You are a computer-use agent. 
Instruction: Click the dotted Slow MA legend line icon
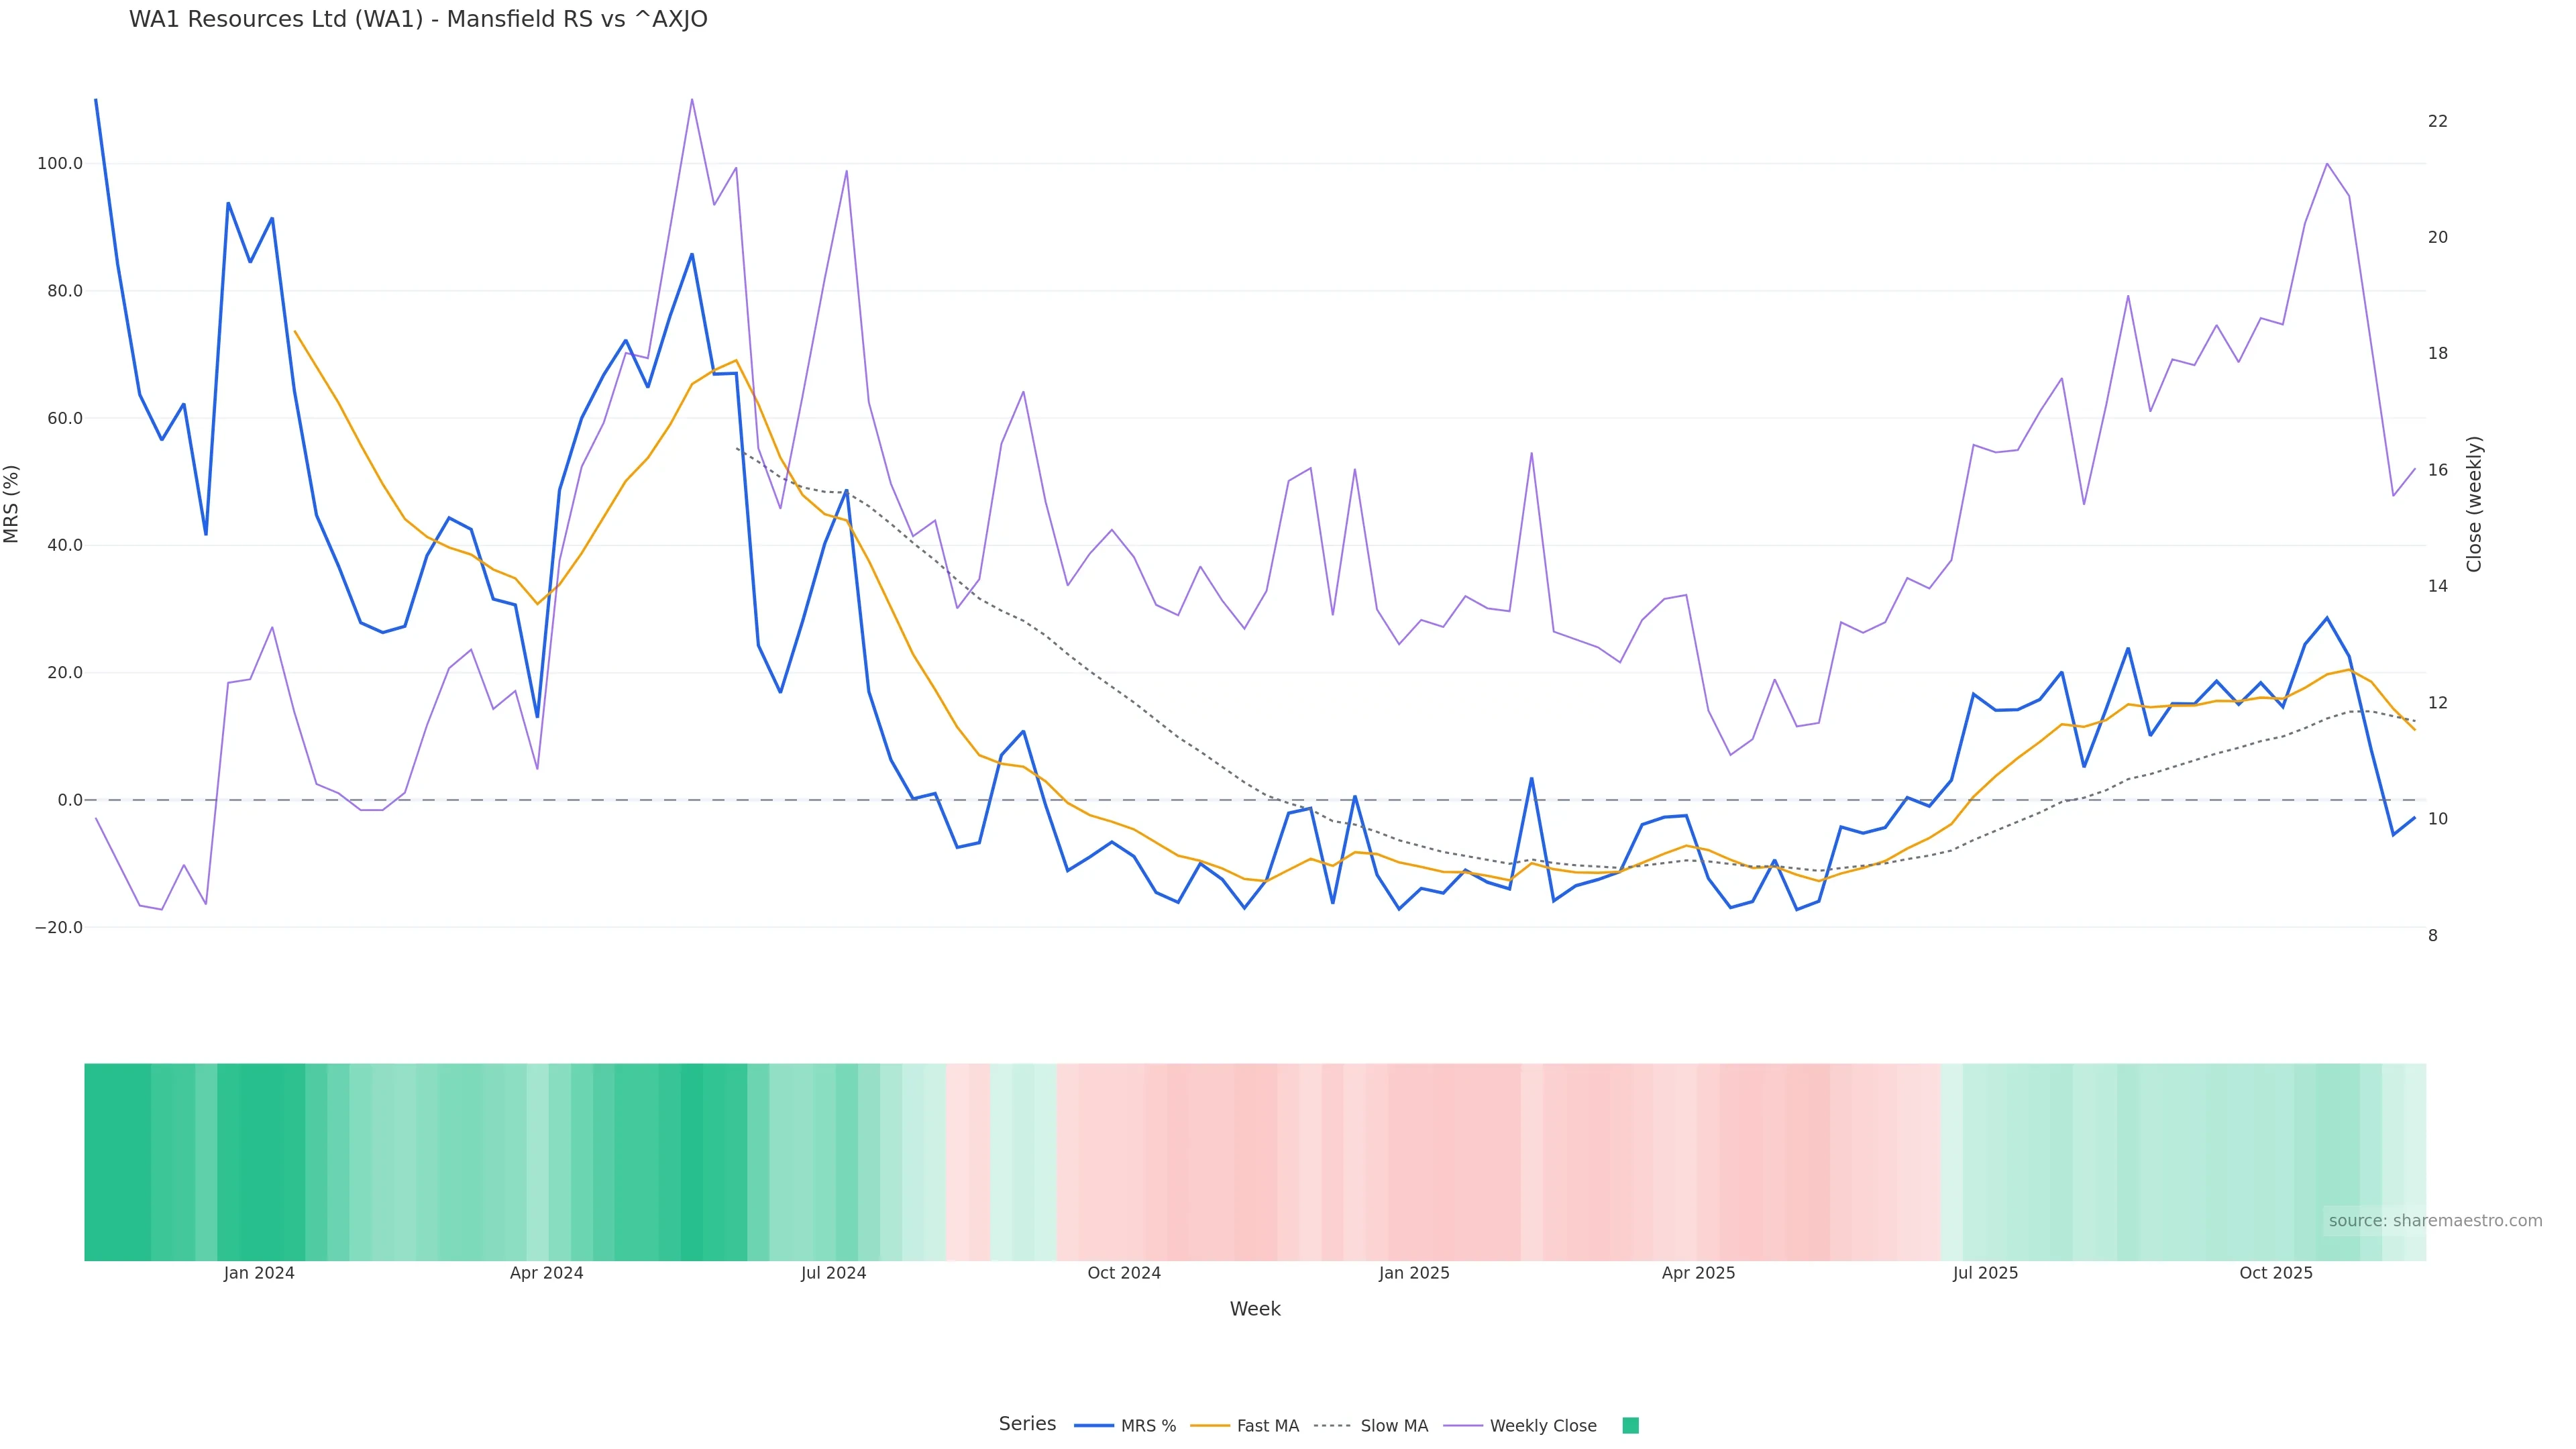tap(1332, 1426)
